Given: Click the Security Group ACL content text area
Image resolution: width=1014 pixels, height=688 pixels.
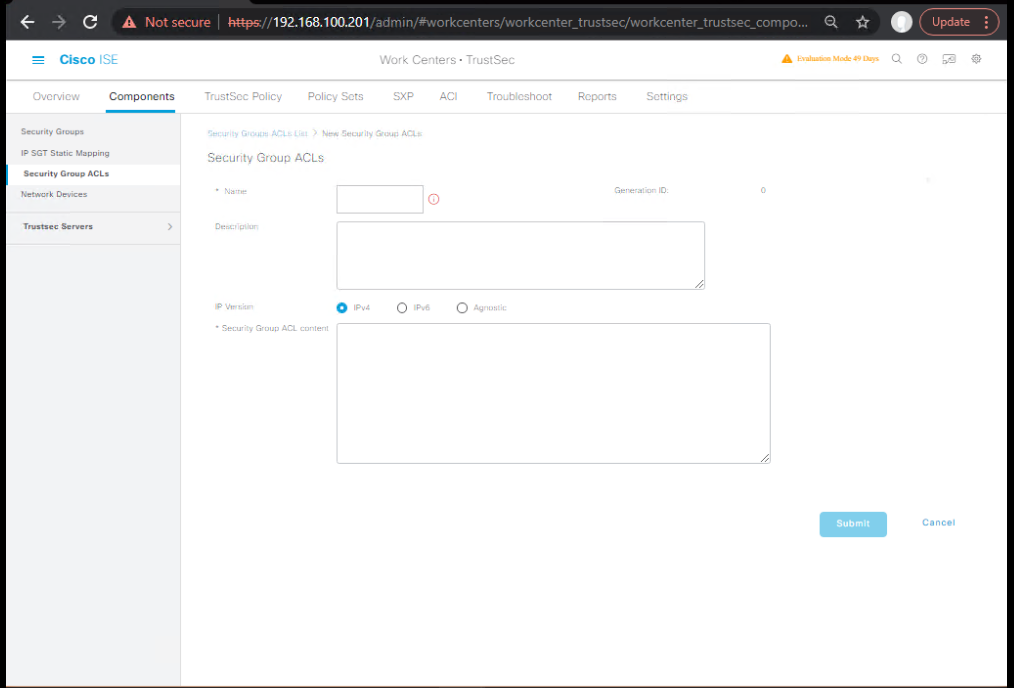Looking at the screenshot, I should click(x=554, y=393).
